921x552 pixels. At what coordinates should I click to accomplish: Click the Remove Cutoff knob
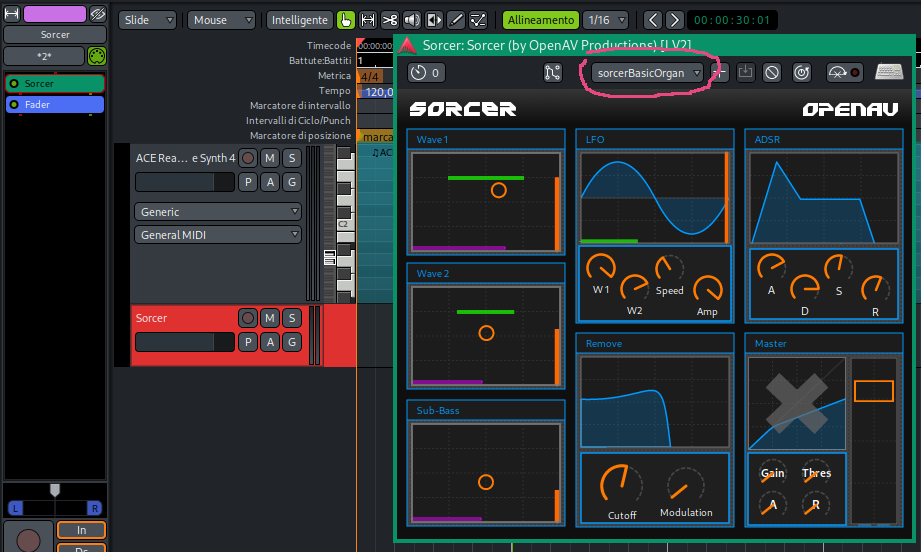point(620,484)
